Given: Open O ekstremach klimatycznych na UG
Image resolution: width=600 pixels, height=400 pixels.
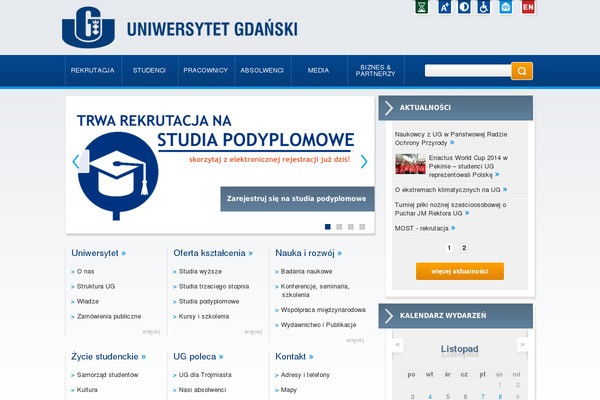Looking at the screenshot, I should tap(451, 190).
